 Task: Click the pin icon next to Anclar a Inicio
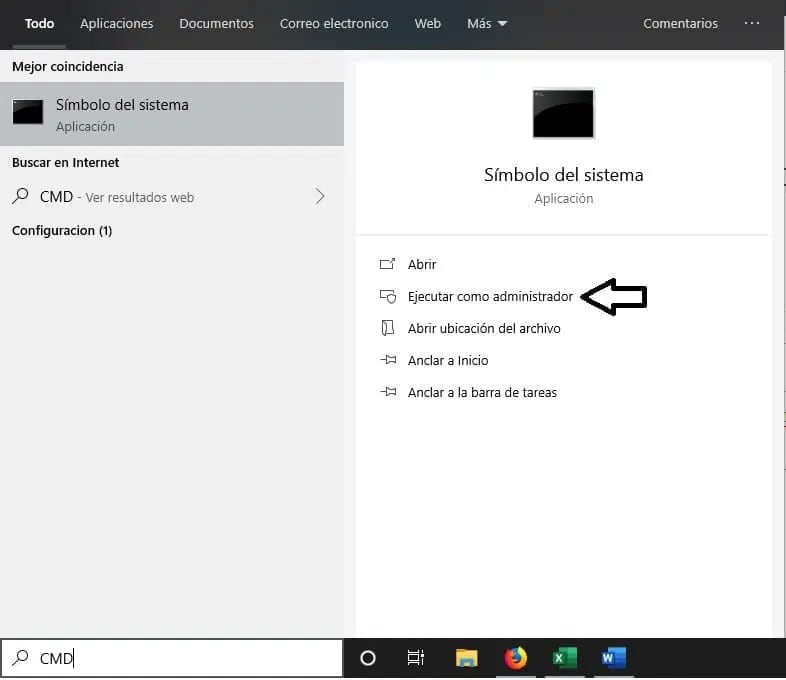click(388, 360)
